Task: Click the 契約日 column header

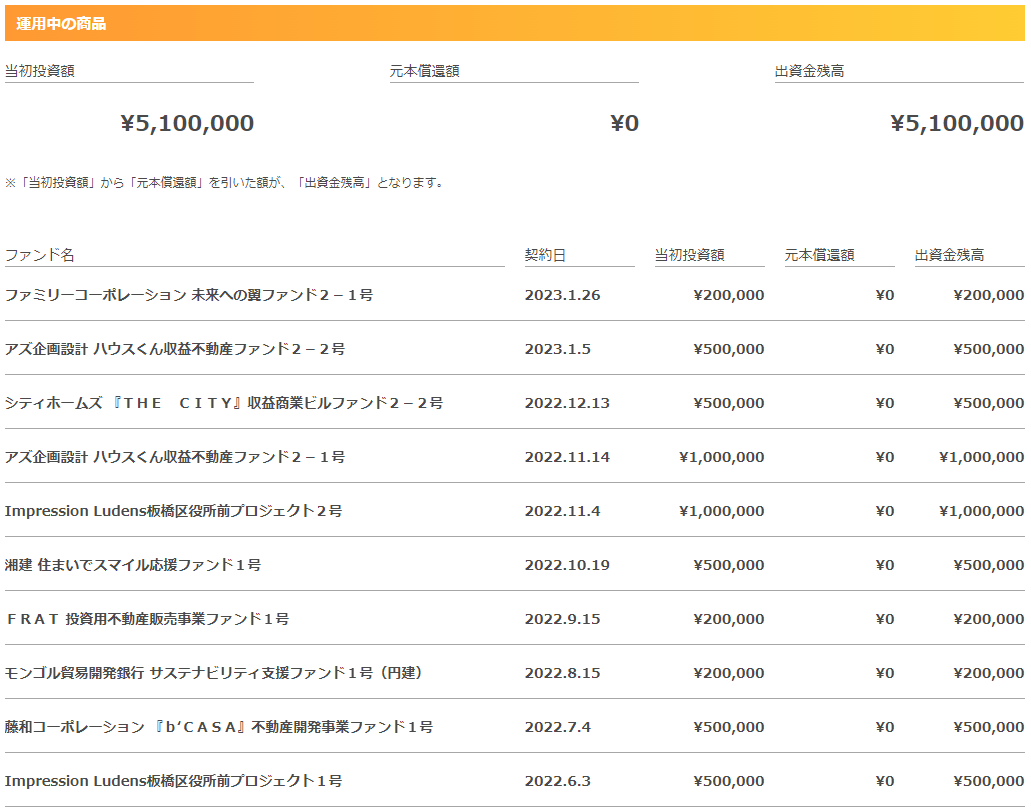Action: pos(545,255)
